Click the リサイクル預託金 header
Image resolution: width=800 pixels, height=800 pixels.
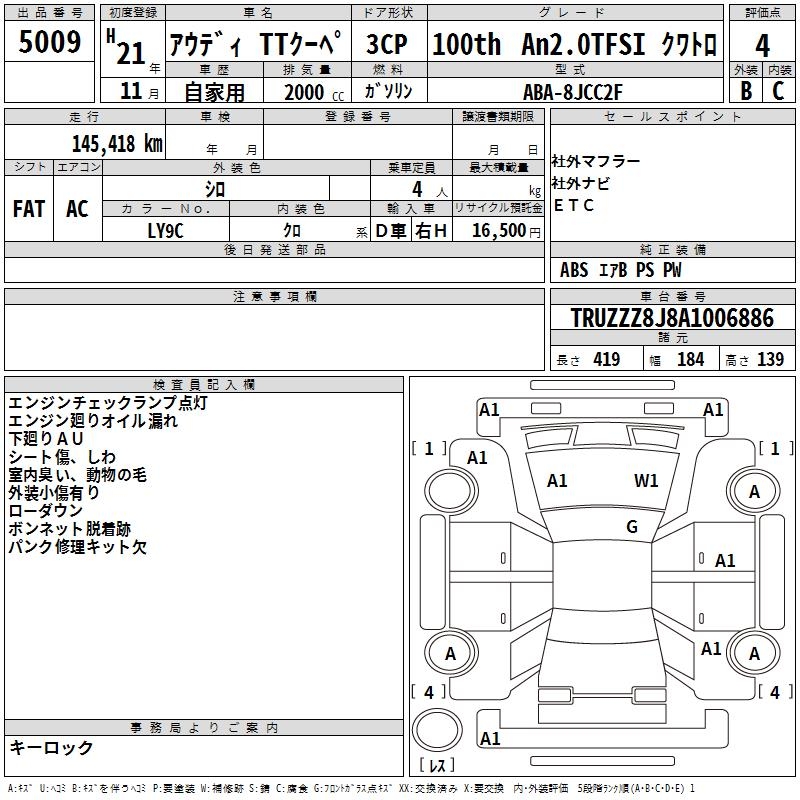click(498, 208)
